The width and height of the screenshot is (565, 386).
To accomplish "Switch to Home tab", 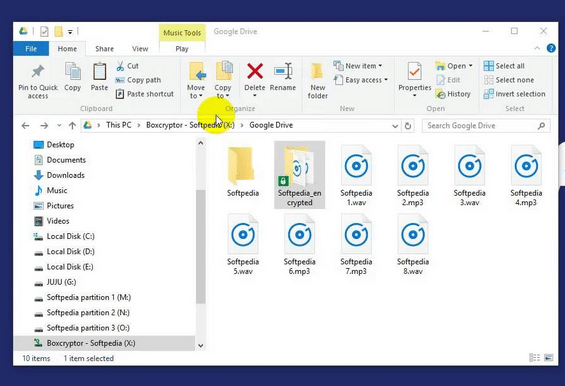I will coord(67,49).
